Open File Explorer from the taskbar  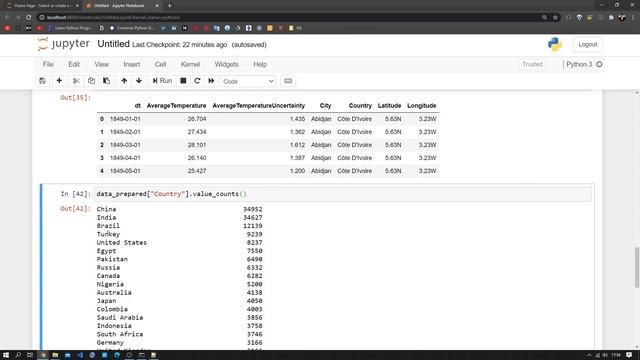[x=55, y=355]
